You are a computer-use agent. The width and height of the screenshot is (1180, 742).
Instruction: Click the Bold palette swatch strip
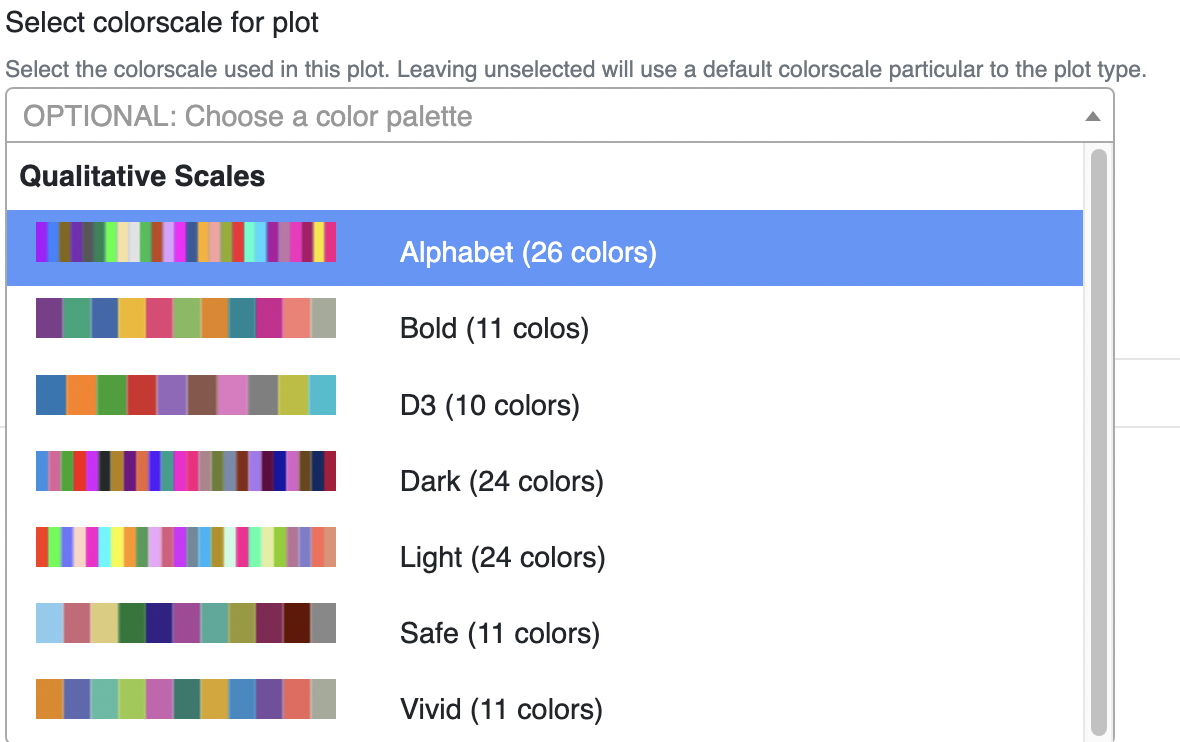coord(185,317)
